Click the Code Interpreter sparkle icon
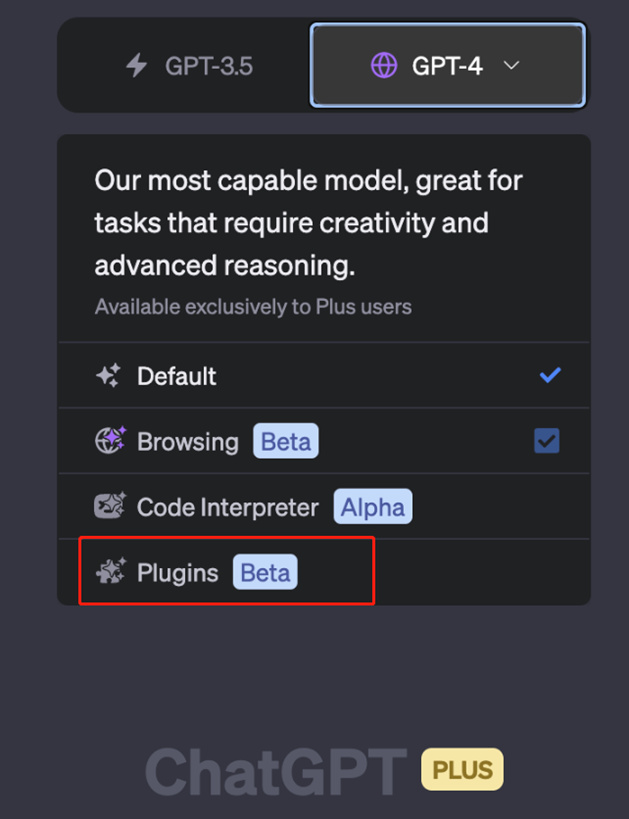Screen dimensions: 629x819 pyautogui.click(x=110, y=506)
